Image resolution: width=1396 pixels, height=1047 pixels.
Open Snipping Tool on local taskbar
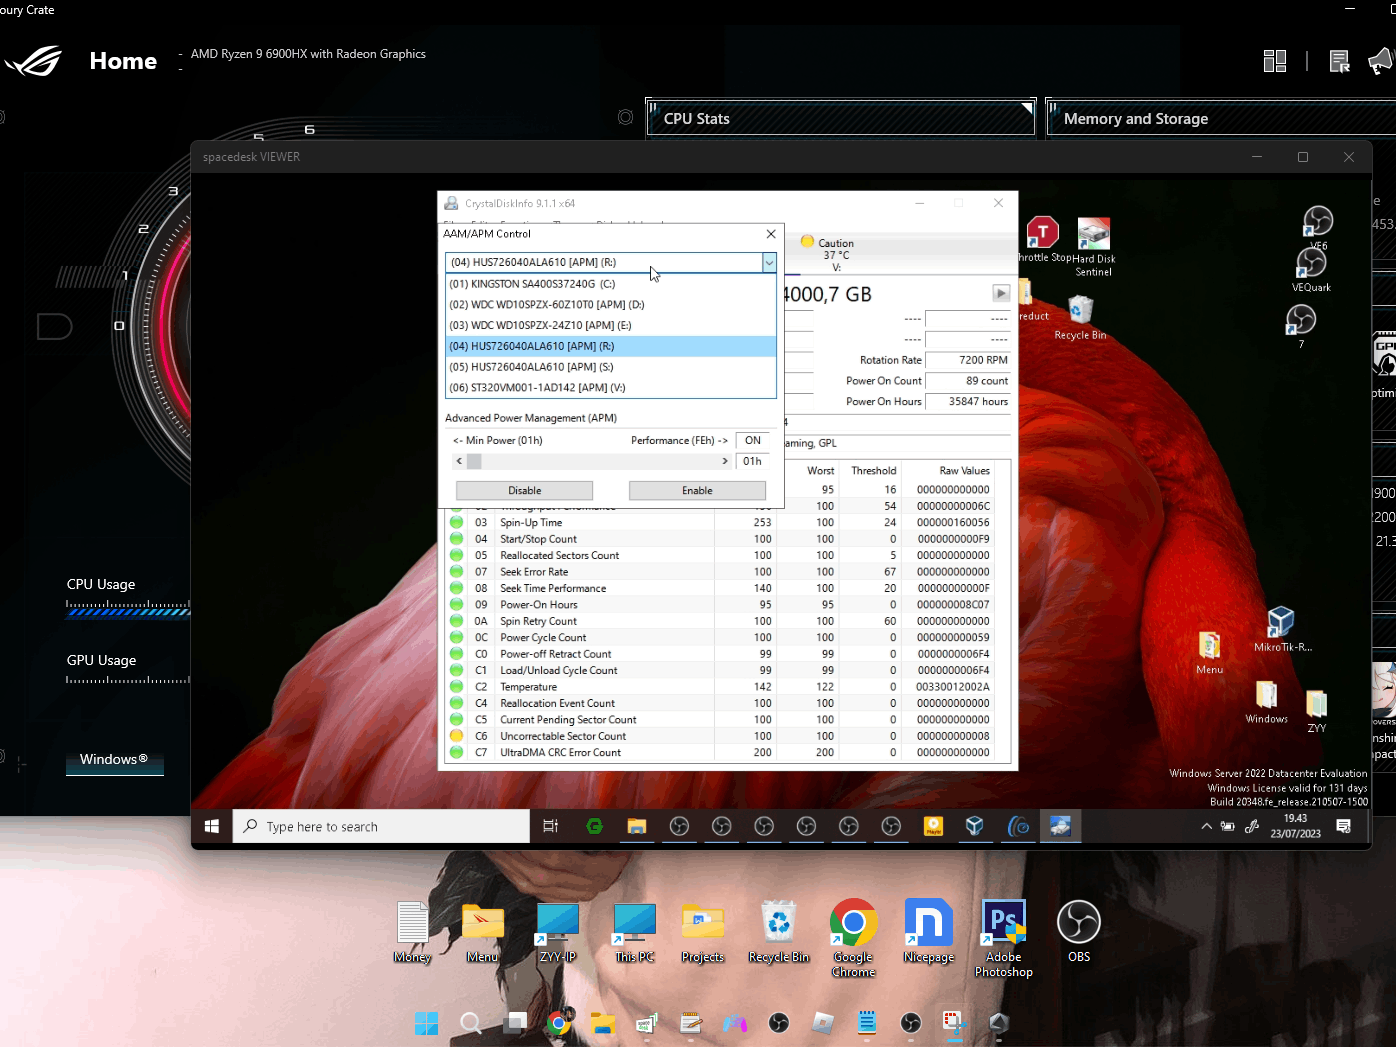(953, 1023)
